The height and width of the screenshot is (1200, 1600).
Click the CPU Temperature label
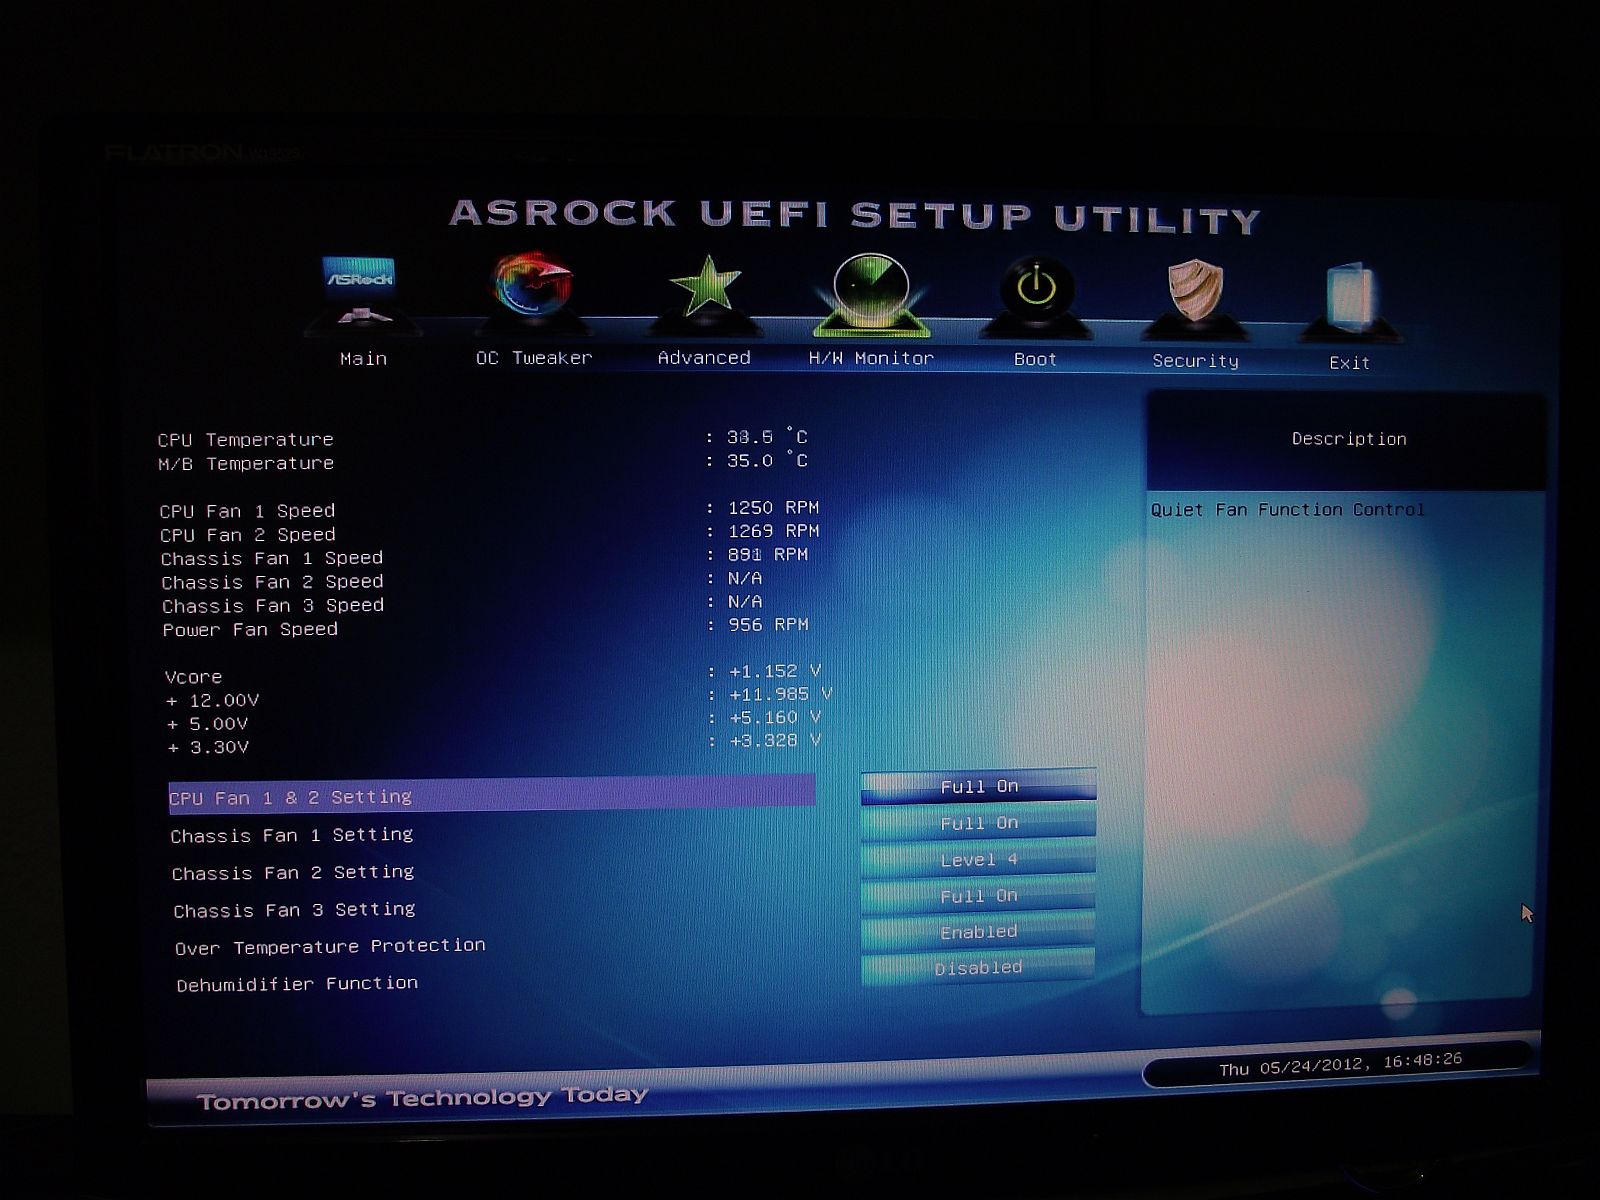point(245,439)
